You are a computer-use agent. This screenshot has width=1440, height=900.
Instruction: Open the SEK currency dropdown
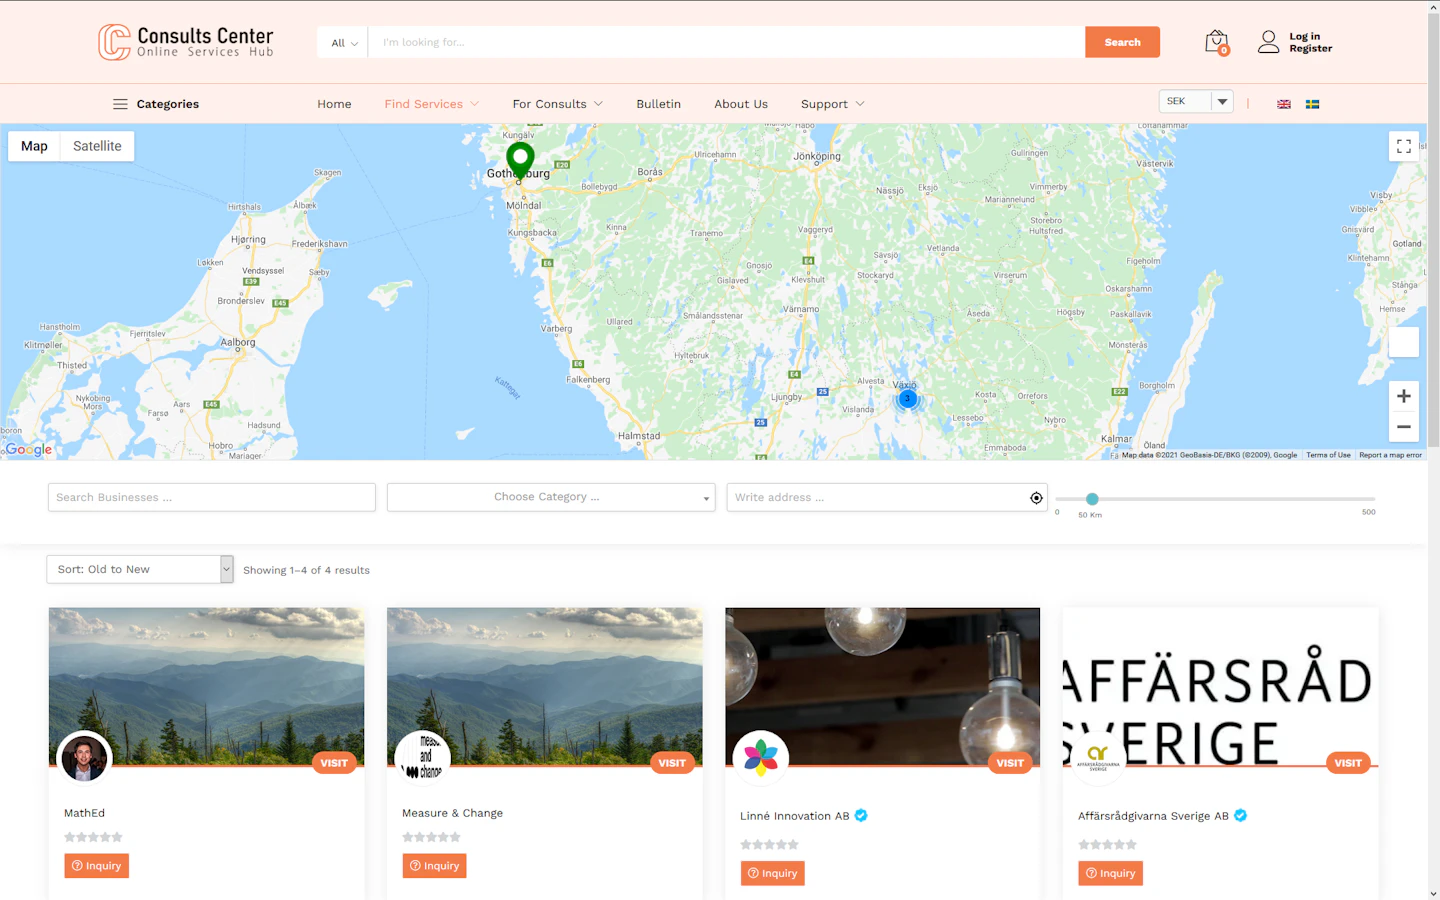1196,101
